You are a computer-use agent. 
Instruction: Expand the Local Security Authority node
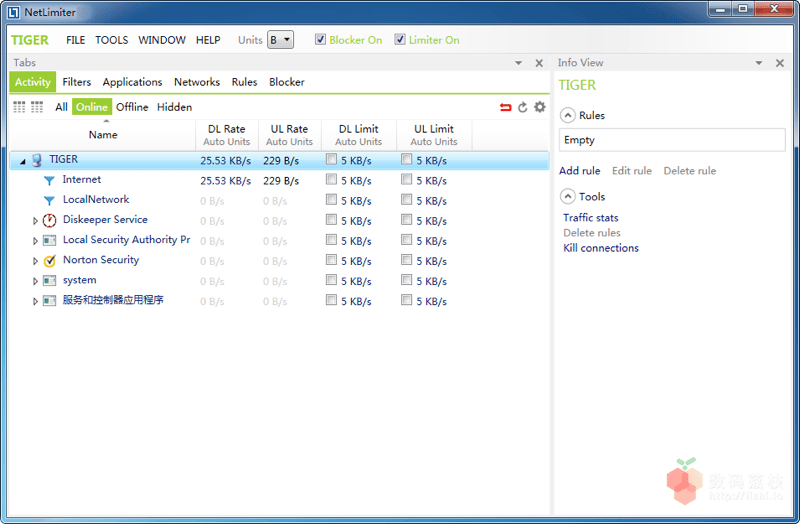tap(35, 241)
